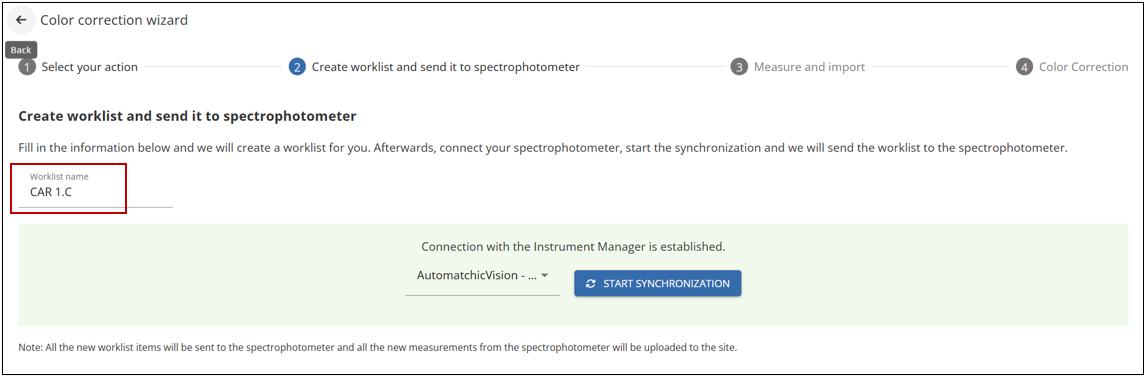
Task: Click the Back tooltip label
Action: coord(21,50)
